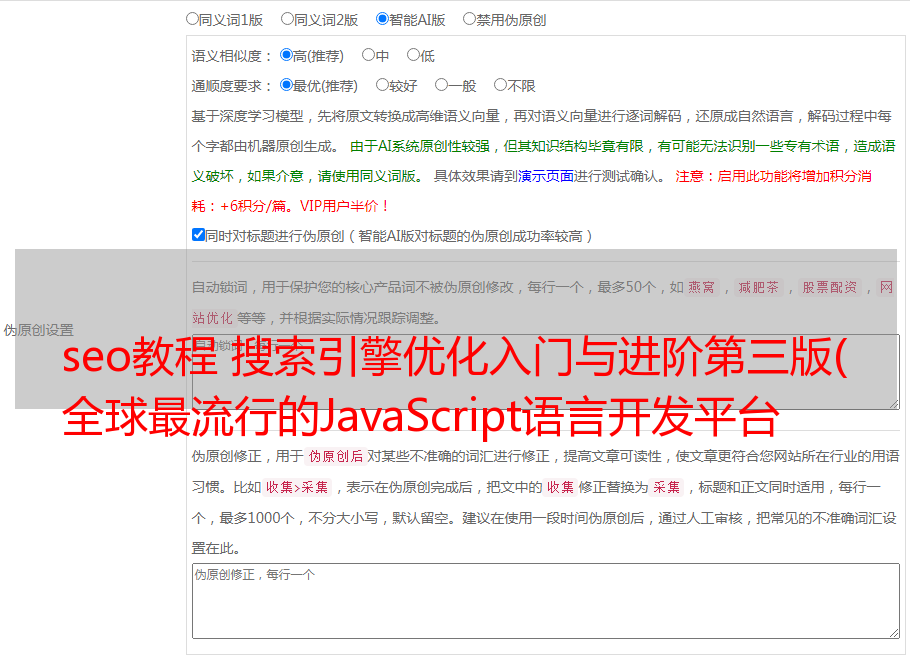Grab the 自动锁词 textarea resize handle
Viewport: 911px width, 658px height.
coord(894,404)
